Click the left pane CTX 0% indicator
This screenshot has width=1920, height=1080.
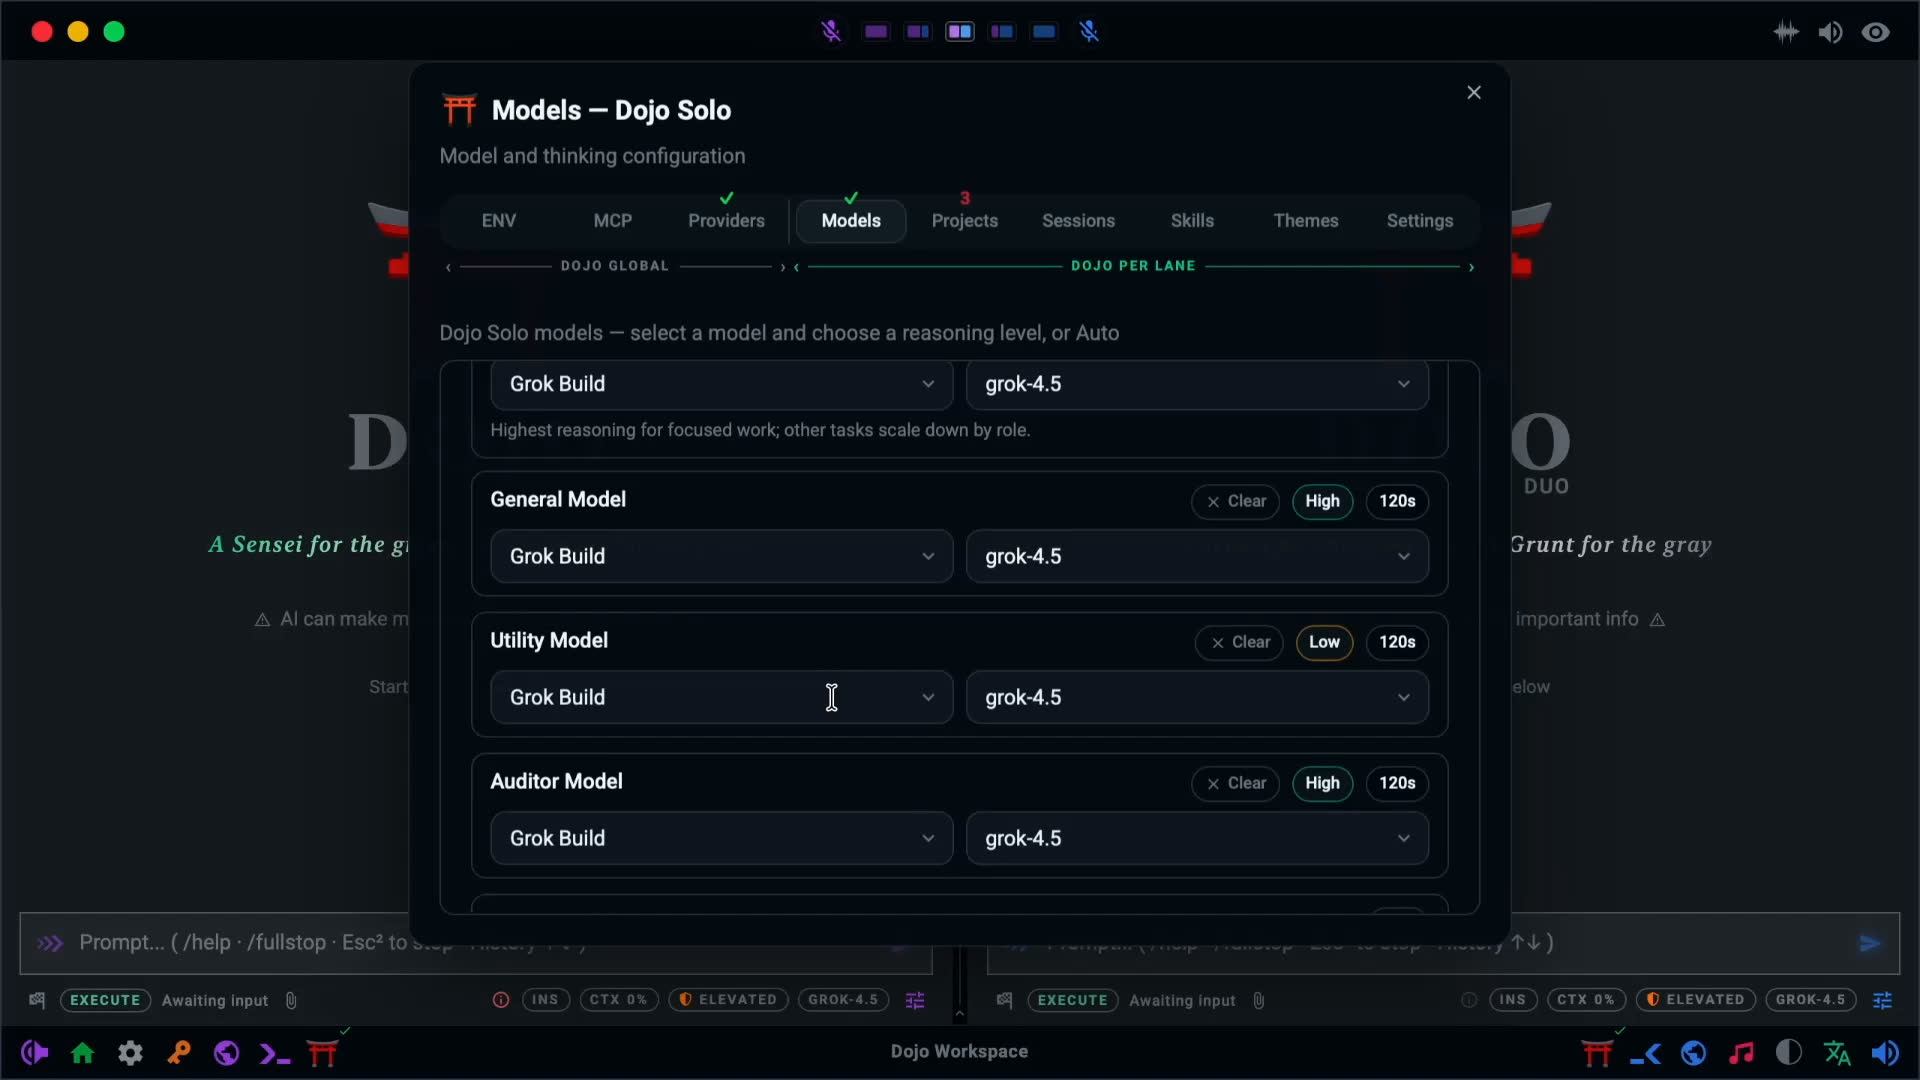tap(618, 1000)
